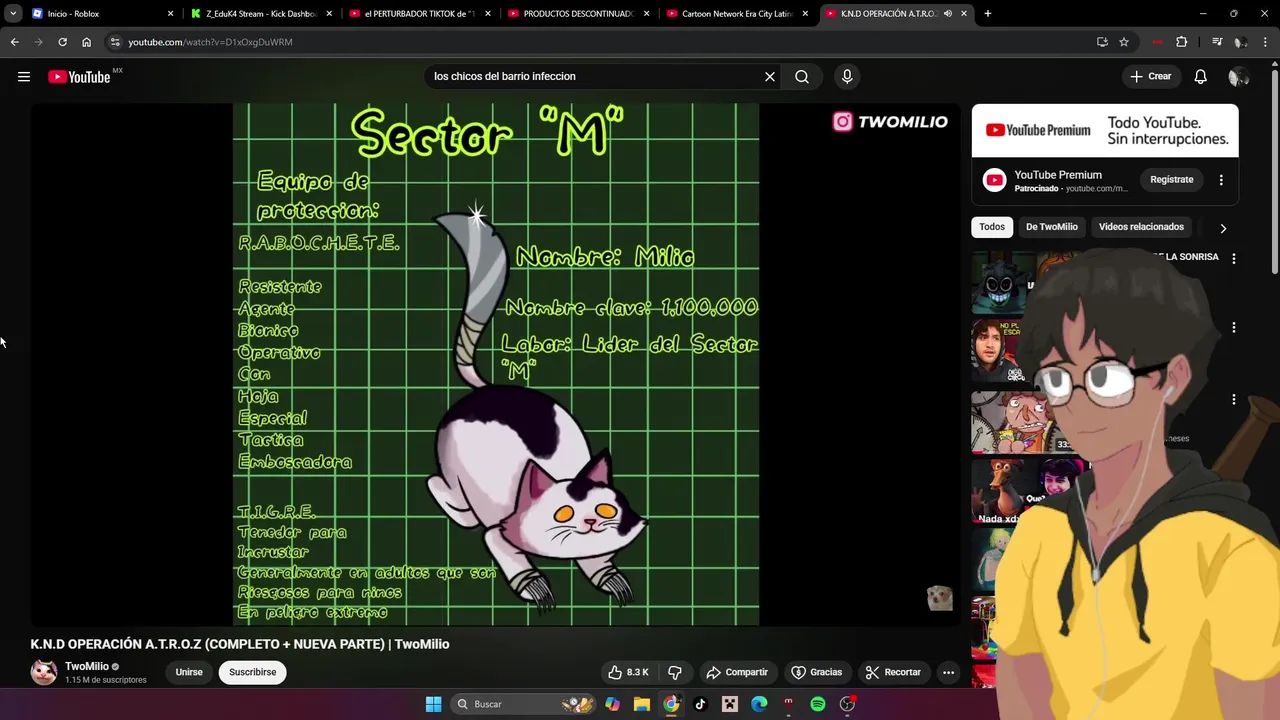Open options menu for second recommended video

[1234, 328]
